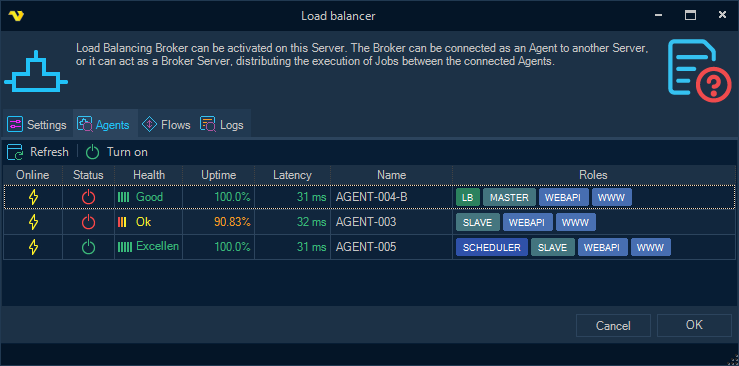Open the help document icon with question mark
Screen dimensions: 739x366
point(699,71)
